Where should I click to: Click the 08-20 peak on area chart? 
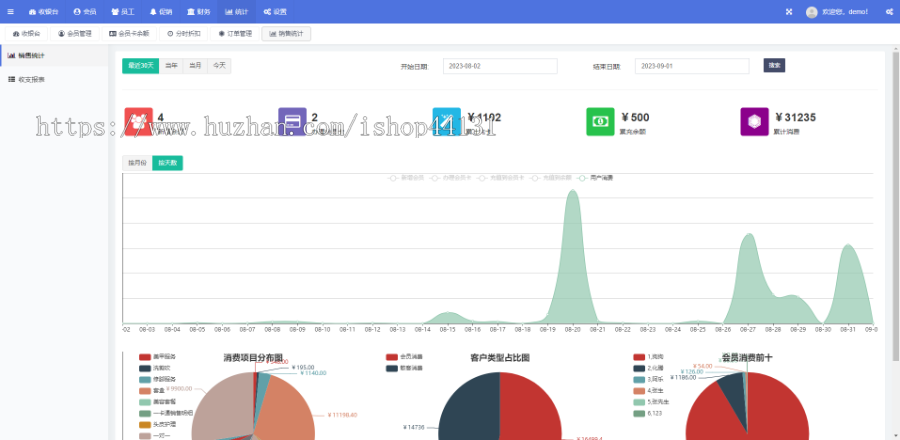point(572,192)
